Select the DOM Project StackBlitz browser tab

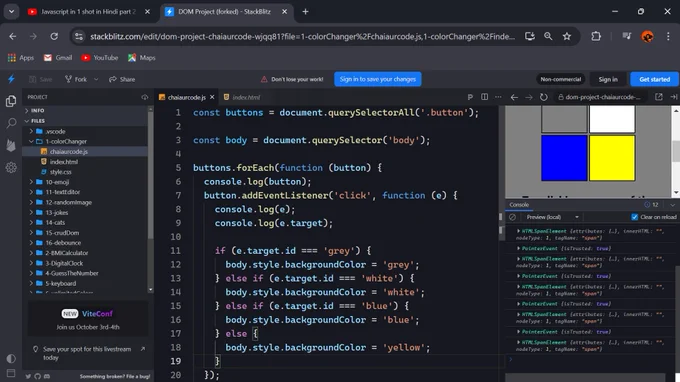point(225,12)
